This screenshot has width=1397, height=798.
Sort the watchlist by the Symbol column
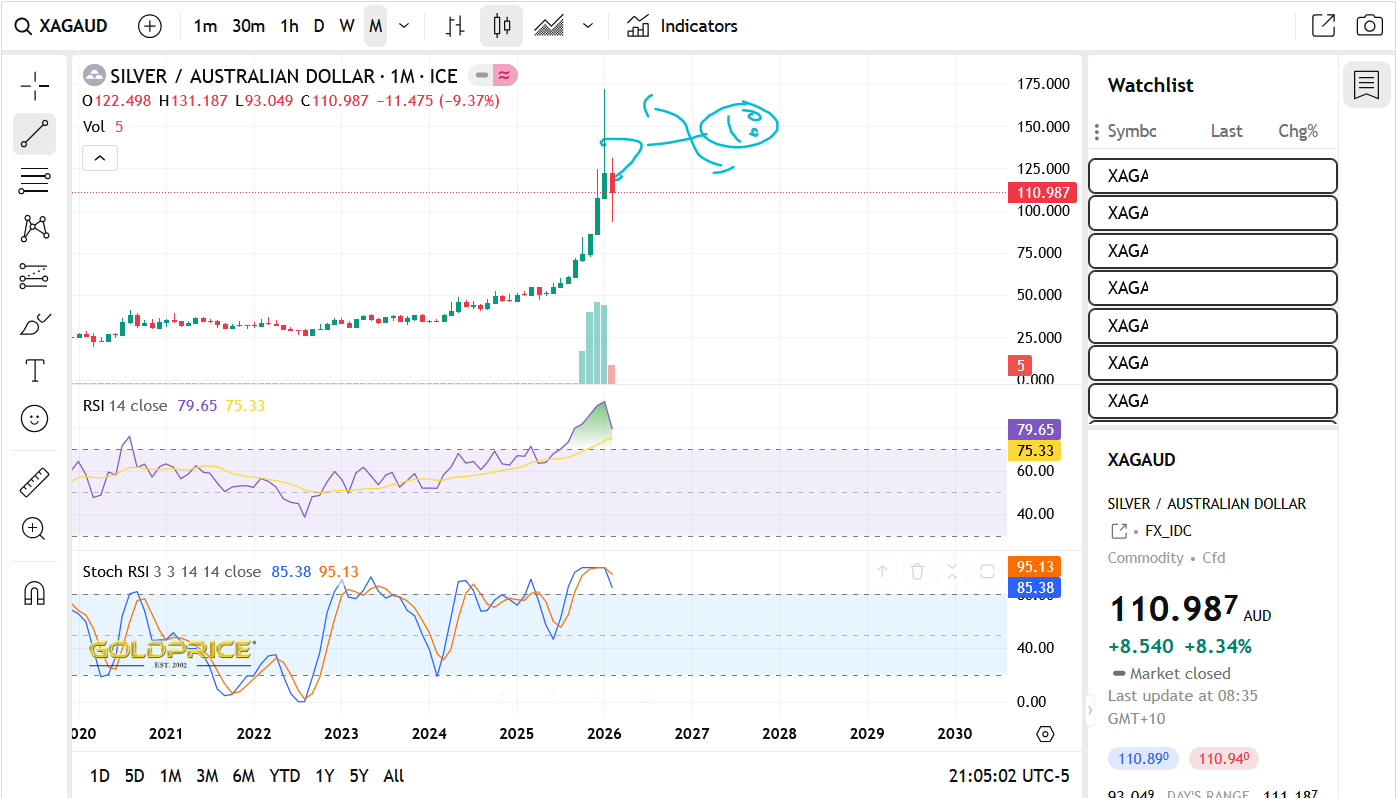[1132, 131]
